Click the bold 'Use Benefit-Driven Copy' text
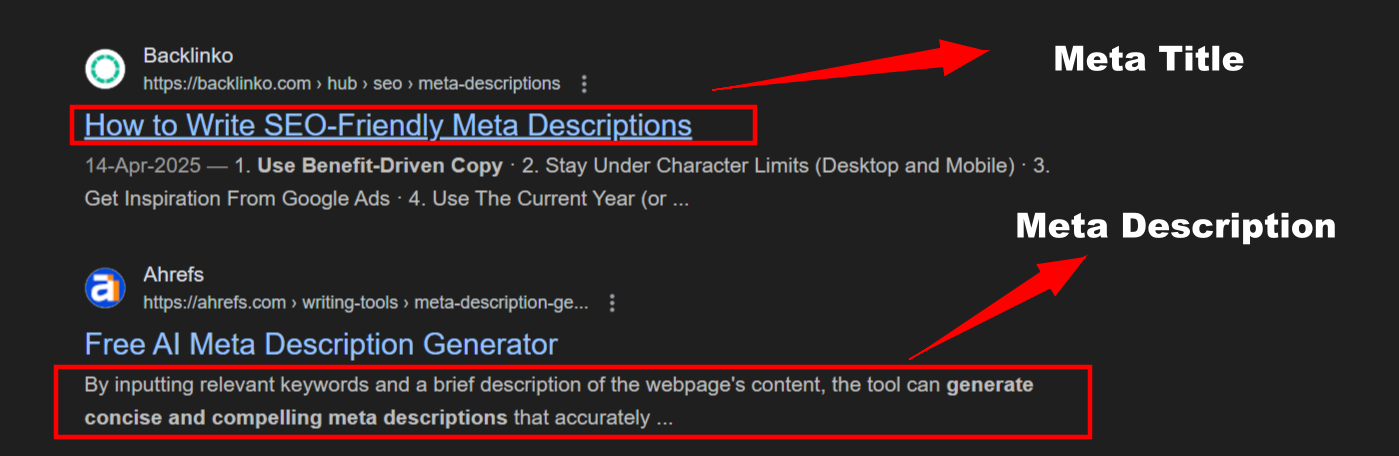This screenshot has width=1399, height=456. pos(380,165)
